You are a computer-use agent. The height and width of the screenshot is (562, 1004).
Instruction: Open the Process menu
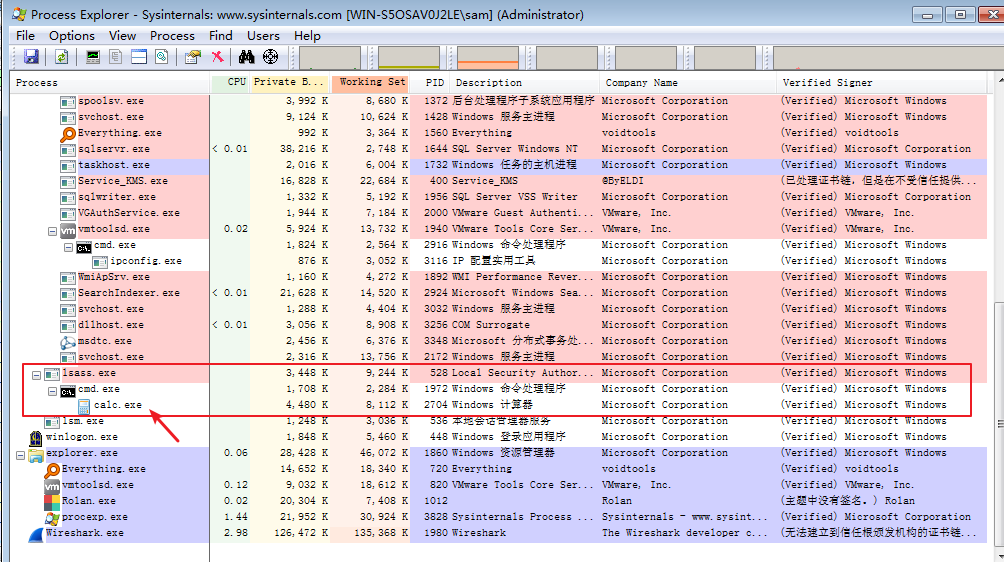click(172, 36)
